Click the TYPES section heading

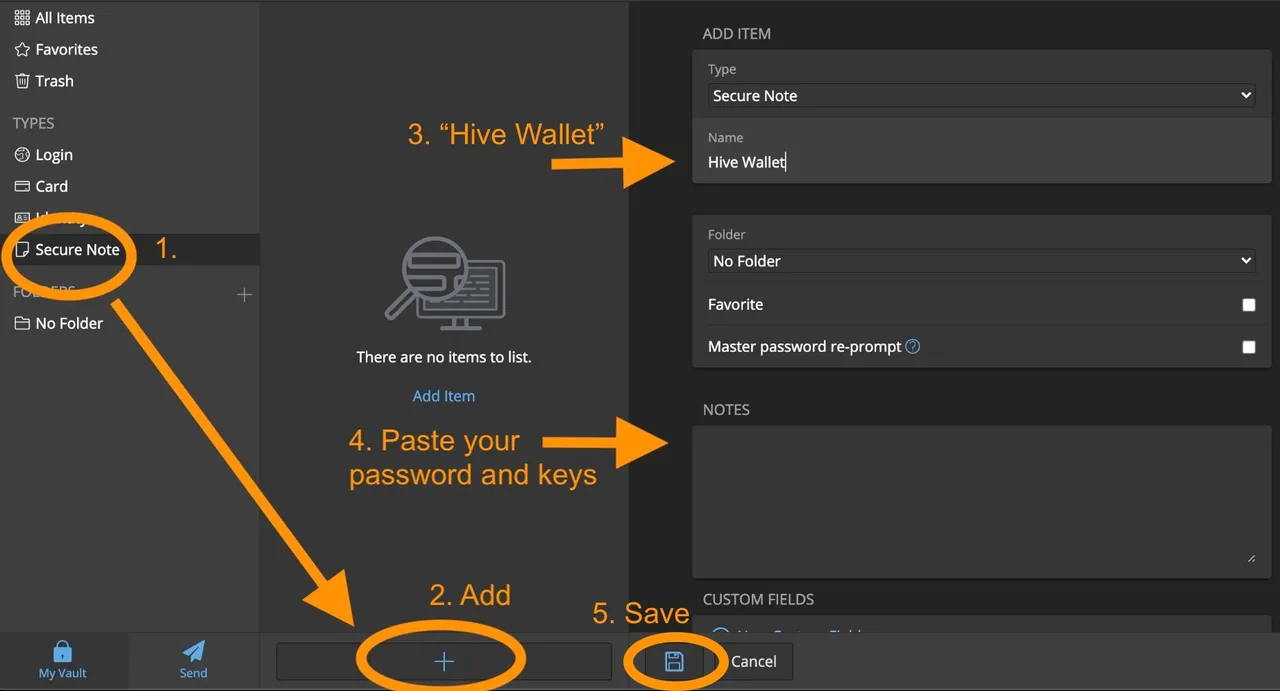(34, 123)
